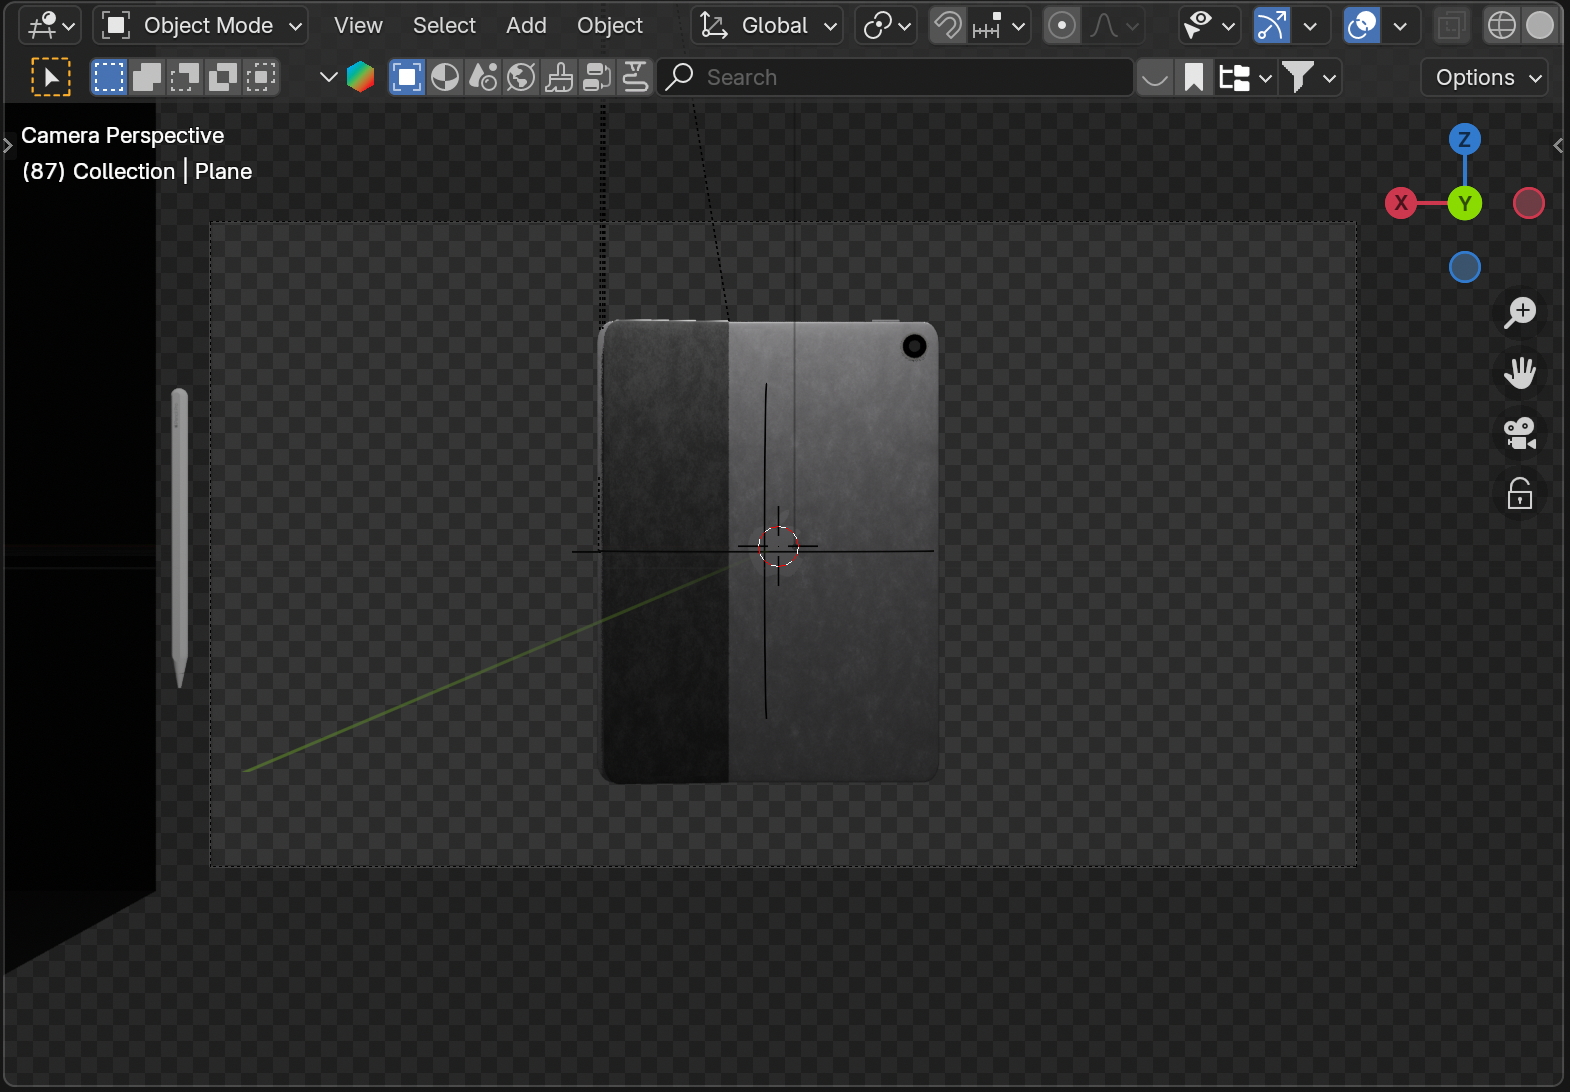Viewport: 1570px width, 1092px height.
Task: Click the Search input field
Action: click(900, 77)
